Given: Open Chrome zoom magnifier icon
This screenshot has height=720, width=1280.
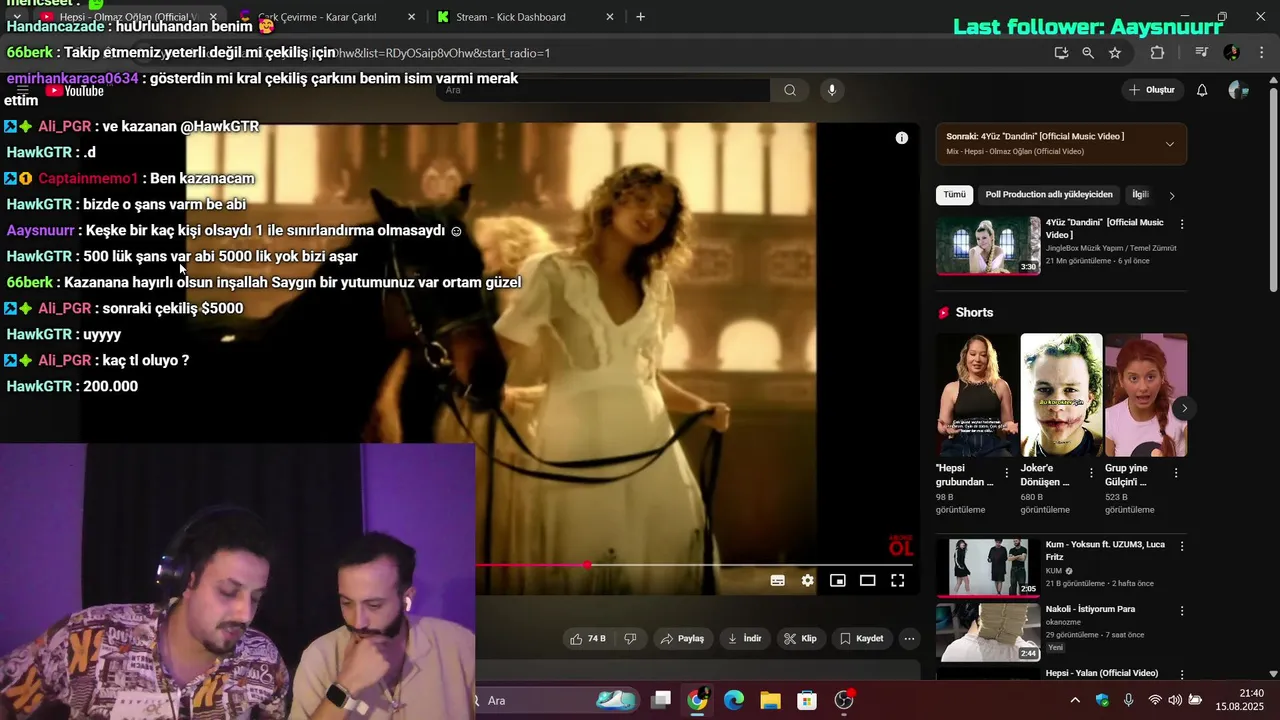Looking at the screenshot, I should tap(1088, 53).
